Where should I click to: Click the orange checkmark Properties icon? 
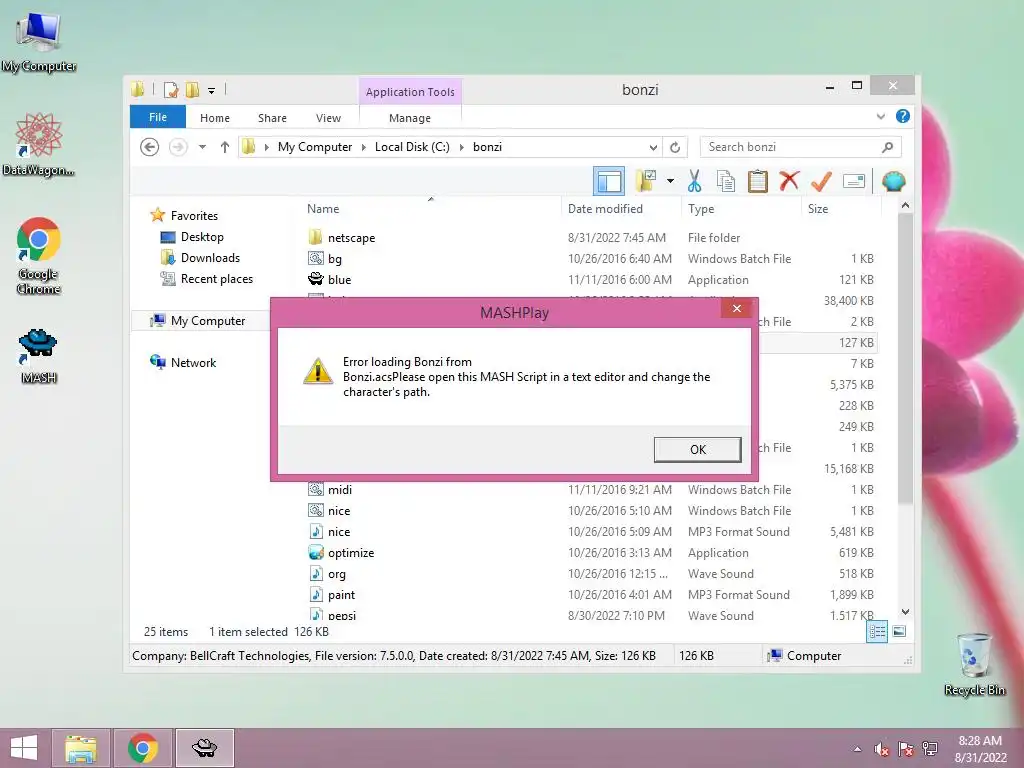pyautogui.click(x=821, y=181)
